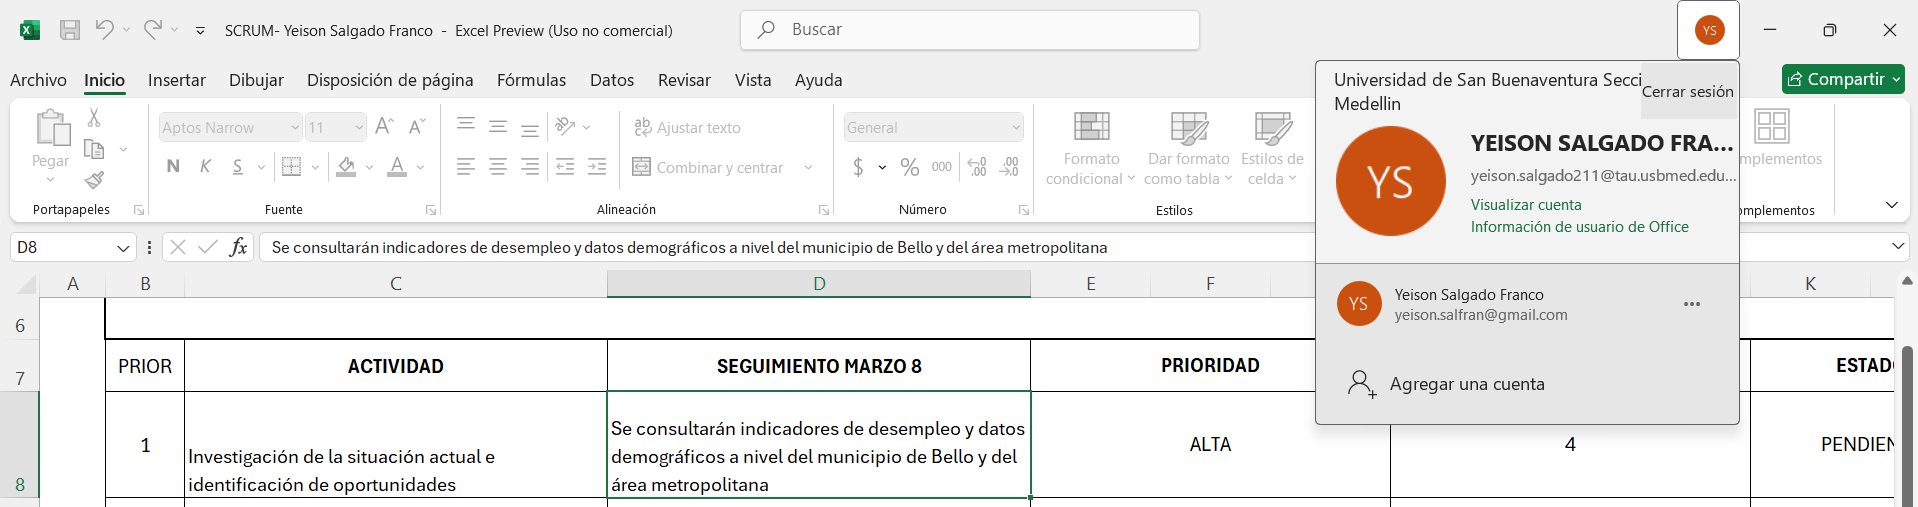Click the Cut scissors icon
The height and width of the screenshot is (507, 1918).
[x=94, y=117]
